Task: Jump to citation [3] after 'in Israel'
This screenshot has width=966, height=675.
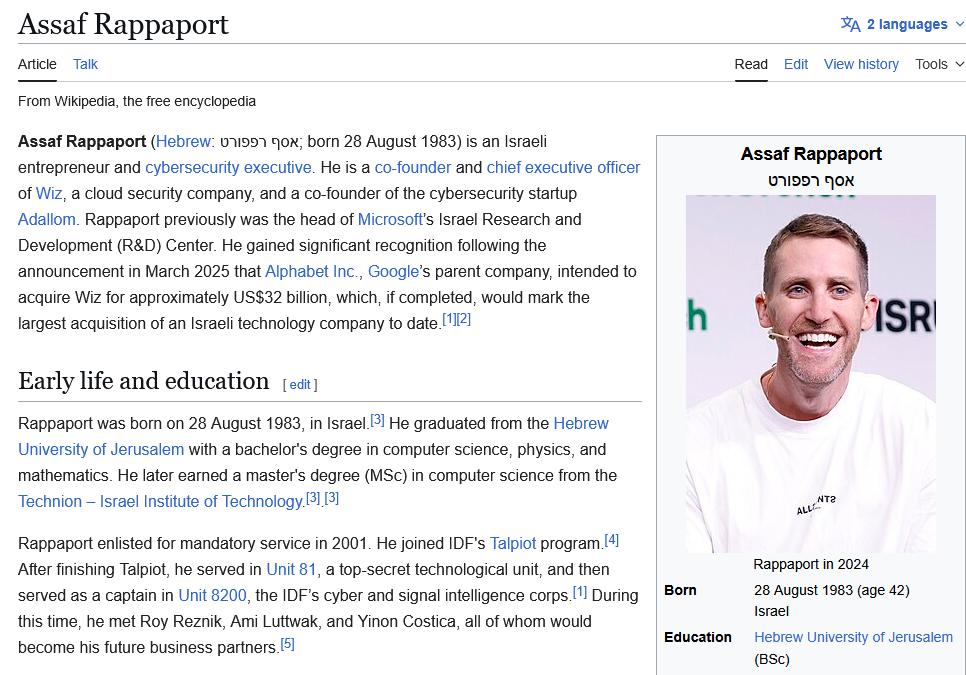Action: (x=377, y=420)
